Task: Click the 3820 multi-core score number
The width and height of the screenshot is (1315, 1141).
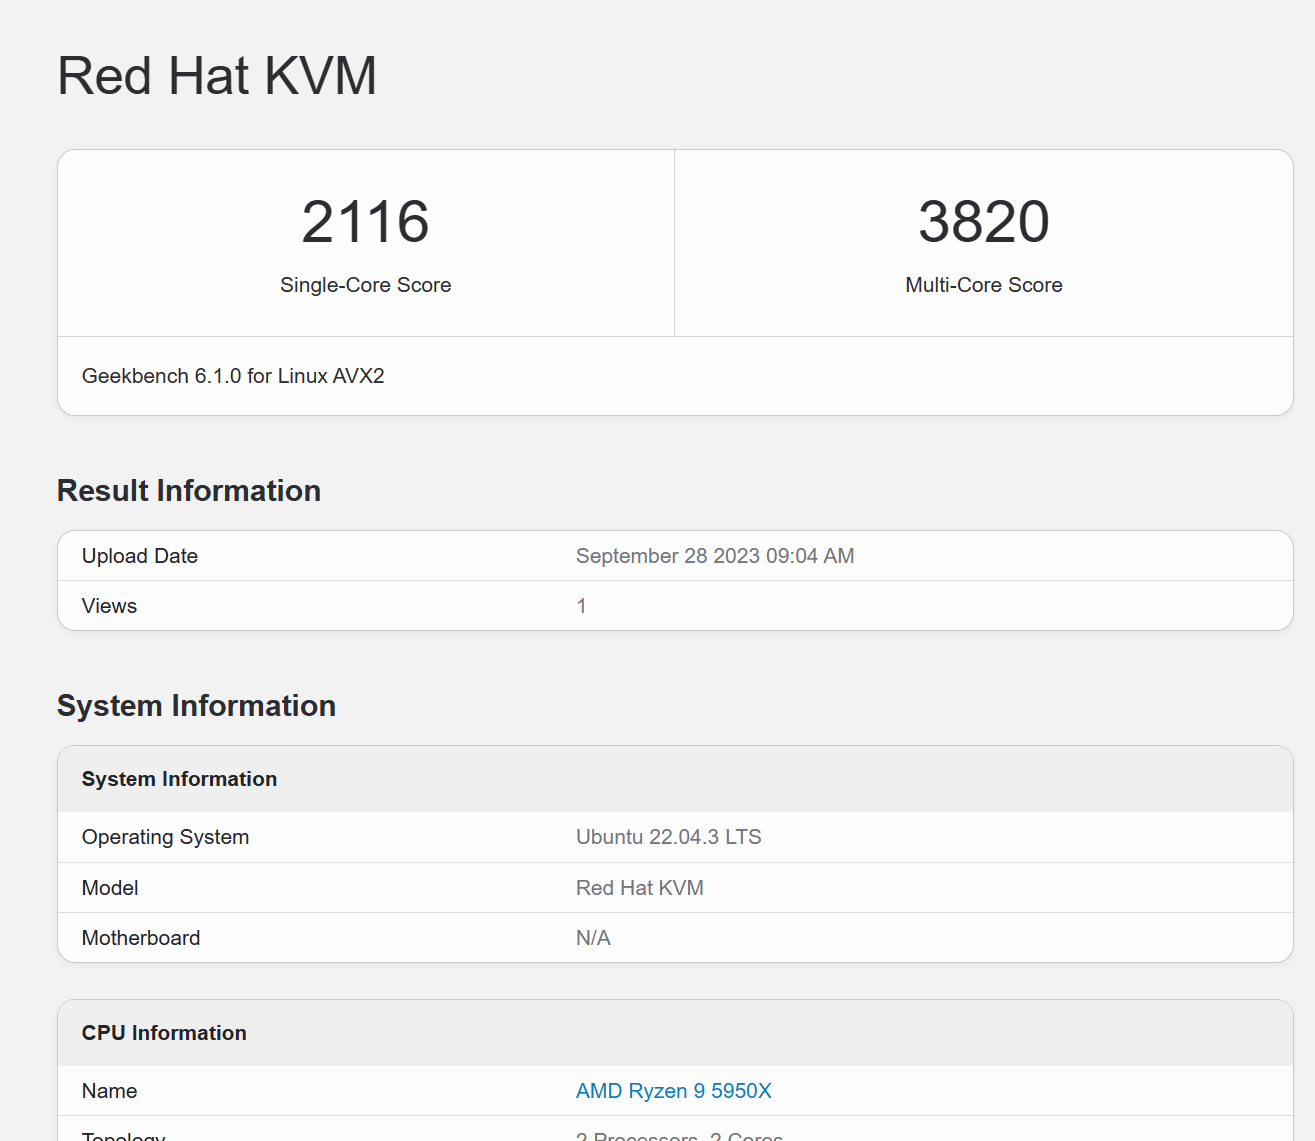Action: 983,221
